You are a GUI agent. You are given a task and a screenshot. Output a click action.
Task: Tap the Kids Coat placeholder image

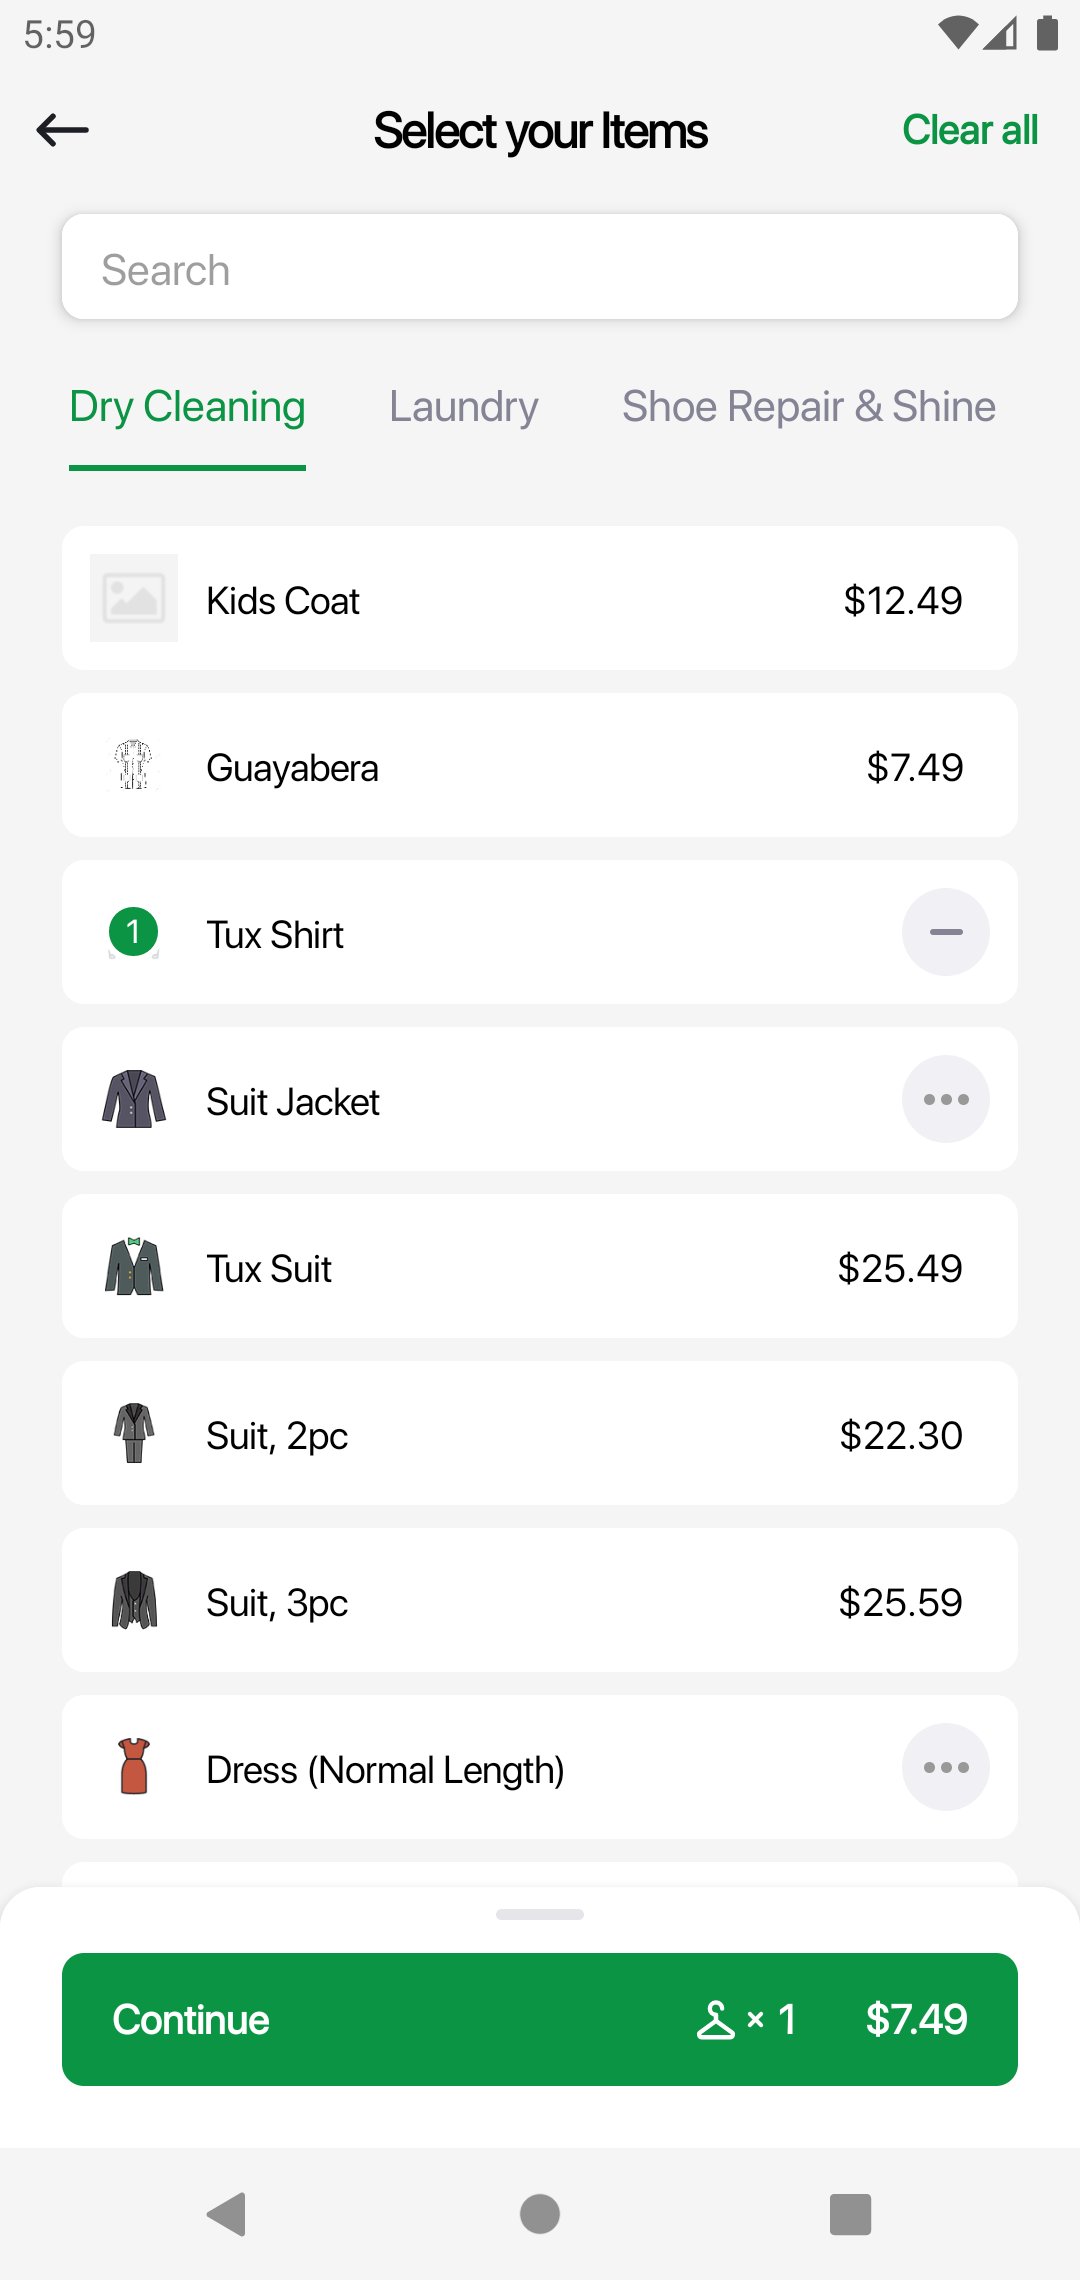tap(134, 598)
